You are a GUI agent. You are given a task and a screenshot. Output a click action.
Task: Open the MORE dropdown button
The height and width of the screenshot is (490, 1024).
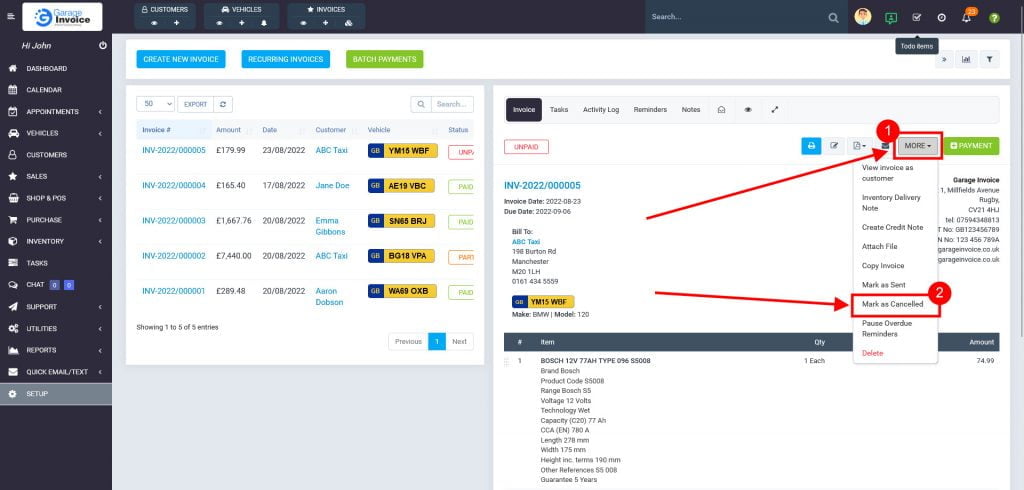coord(918,146)
